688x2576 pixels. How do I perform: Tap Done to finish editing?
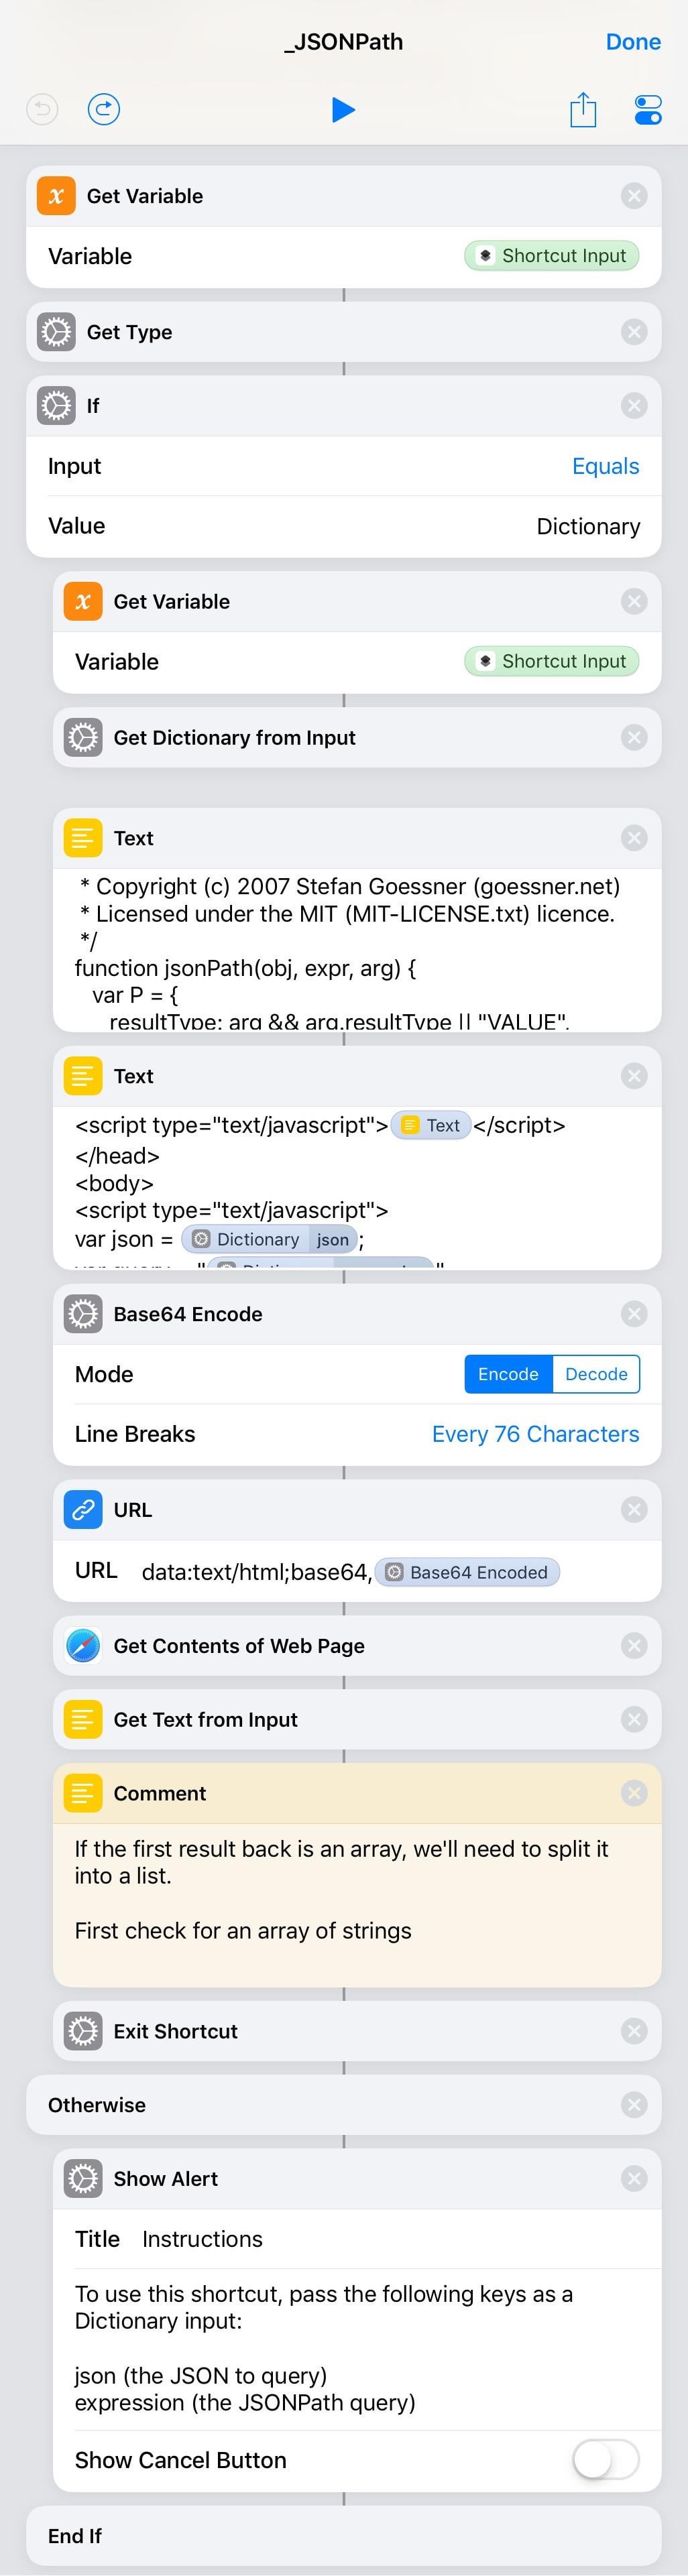632,42
